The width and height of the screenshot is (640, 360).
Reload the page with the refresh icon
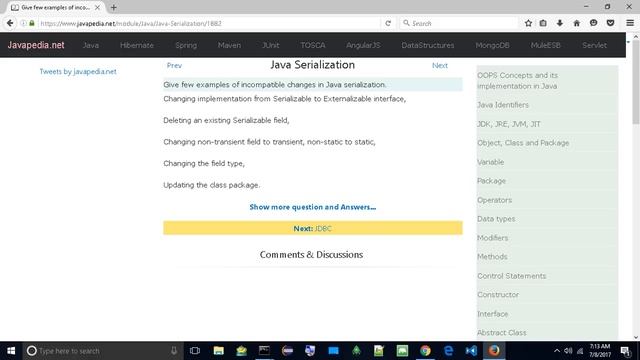(x=388, y=23)
